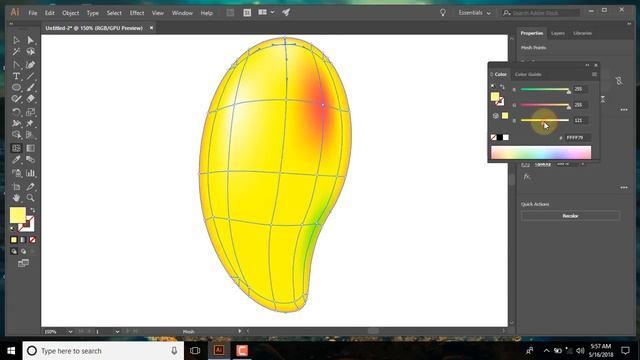Click default fill and stroke icon
Viewport: 640px width, 360px height.
(x=12, y=228)
